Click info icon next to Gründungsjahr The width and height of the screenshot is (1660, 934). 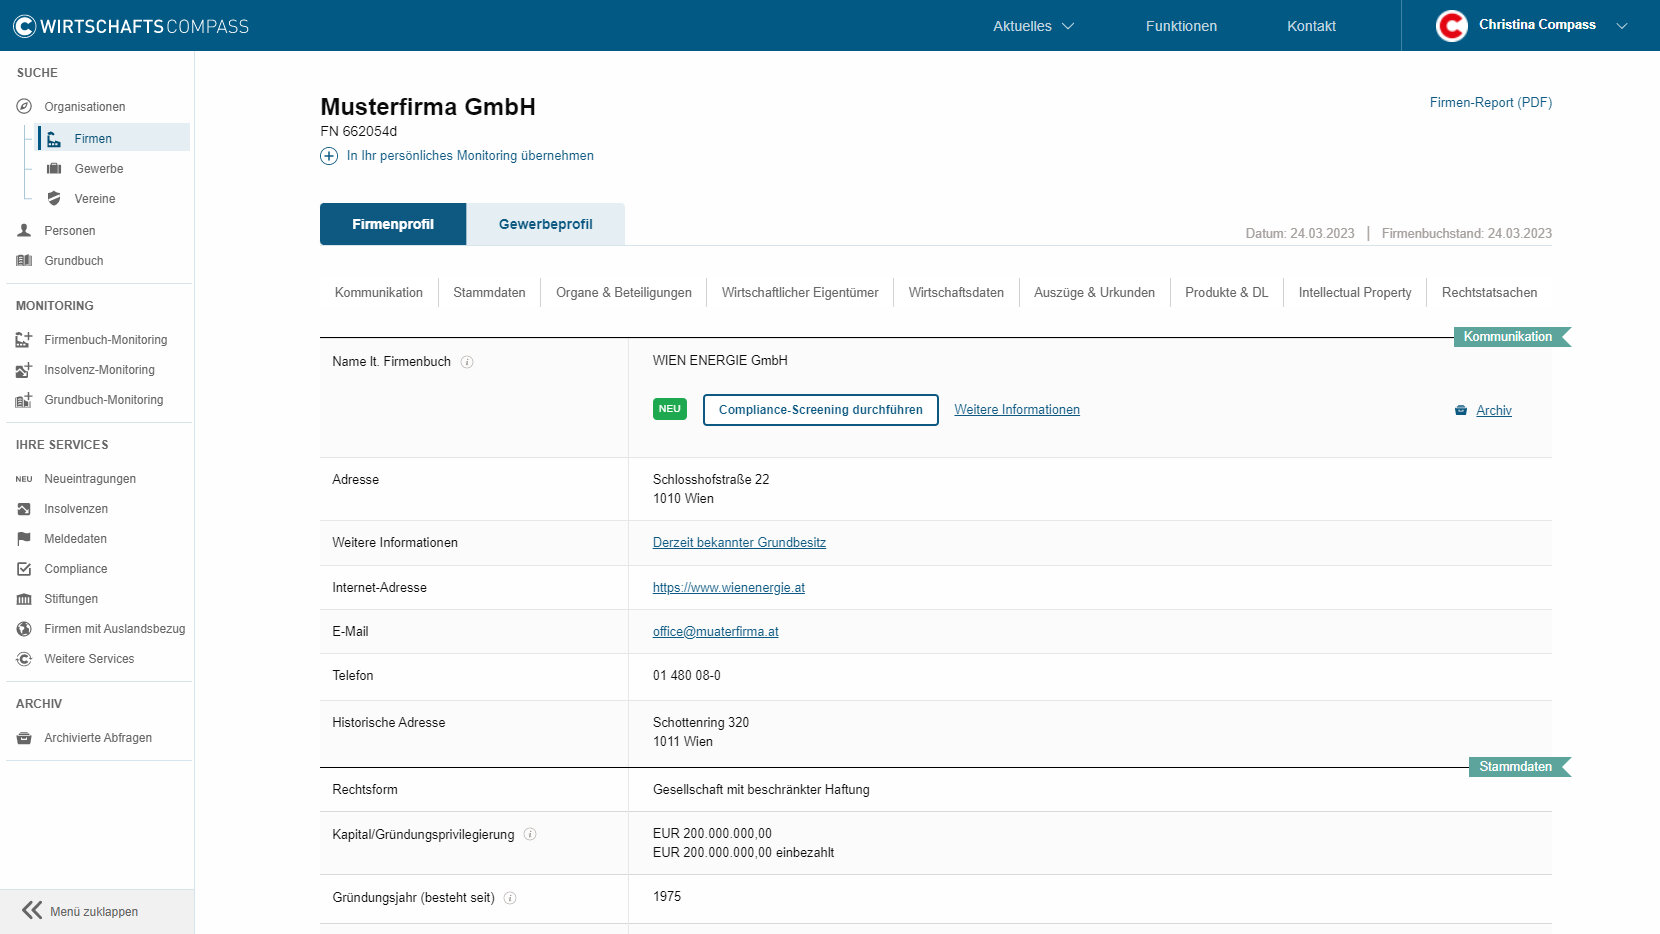(510, 898)
